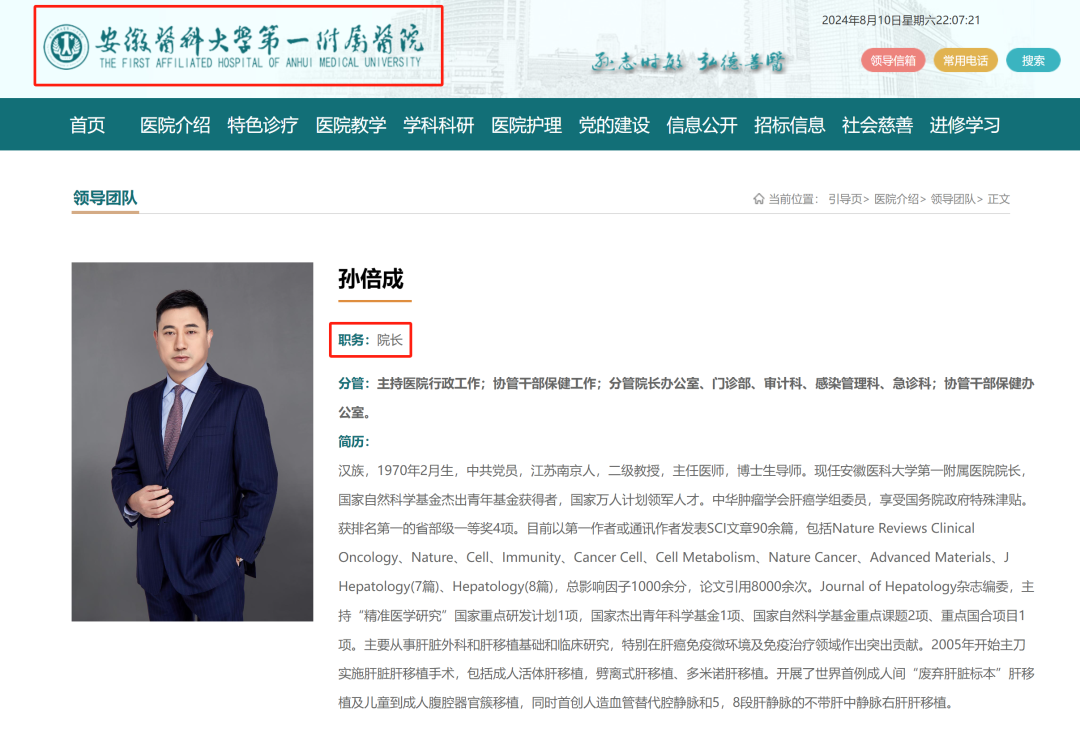Click the 引导页 breadcrumb link

coord(845,199)
